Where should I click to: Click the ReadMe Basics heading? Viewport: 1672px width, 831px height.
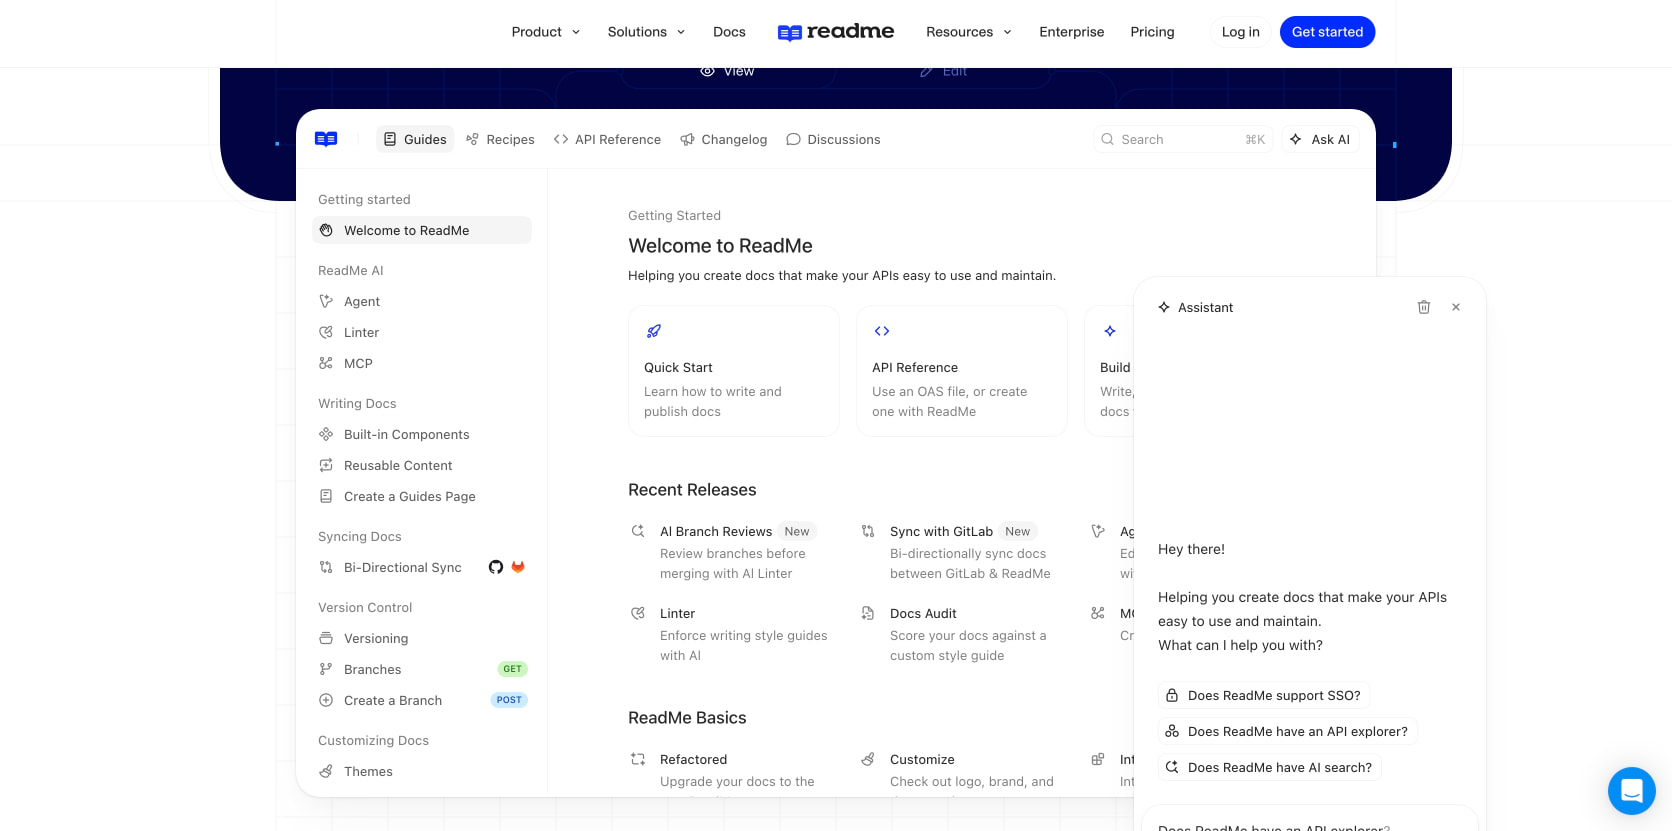pos(687,717)
